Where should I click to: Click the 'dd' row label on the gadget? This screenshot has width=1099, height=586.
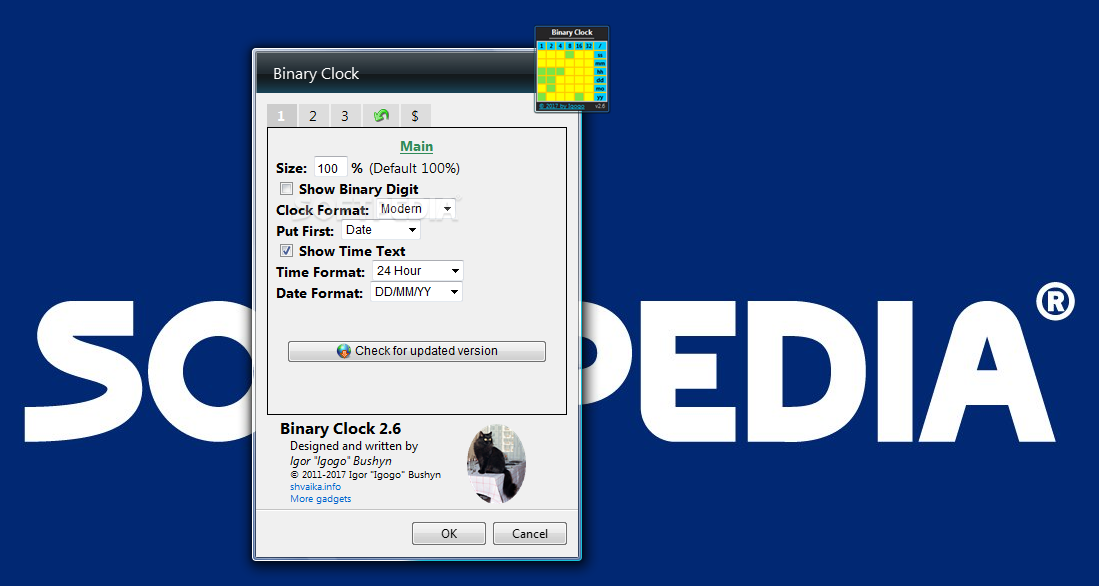click(600, 80)
